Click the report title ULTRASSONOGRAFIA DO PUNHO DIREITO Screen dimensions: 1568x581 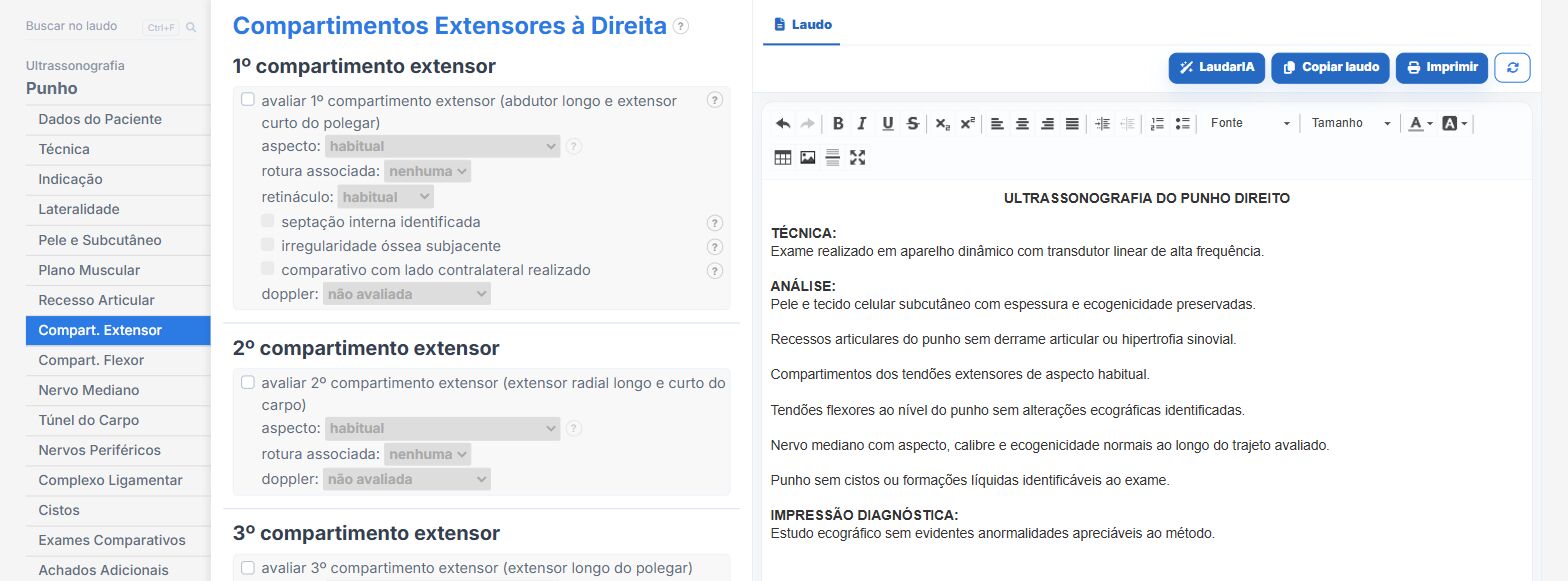(1147, 198)
